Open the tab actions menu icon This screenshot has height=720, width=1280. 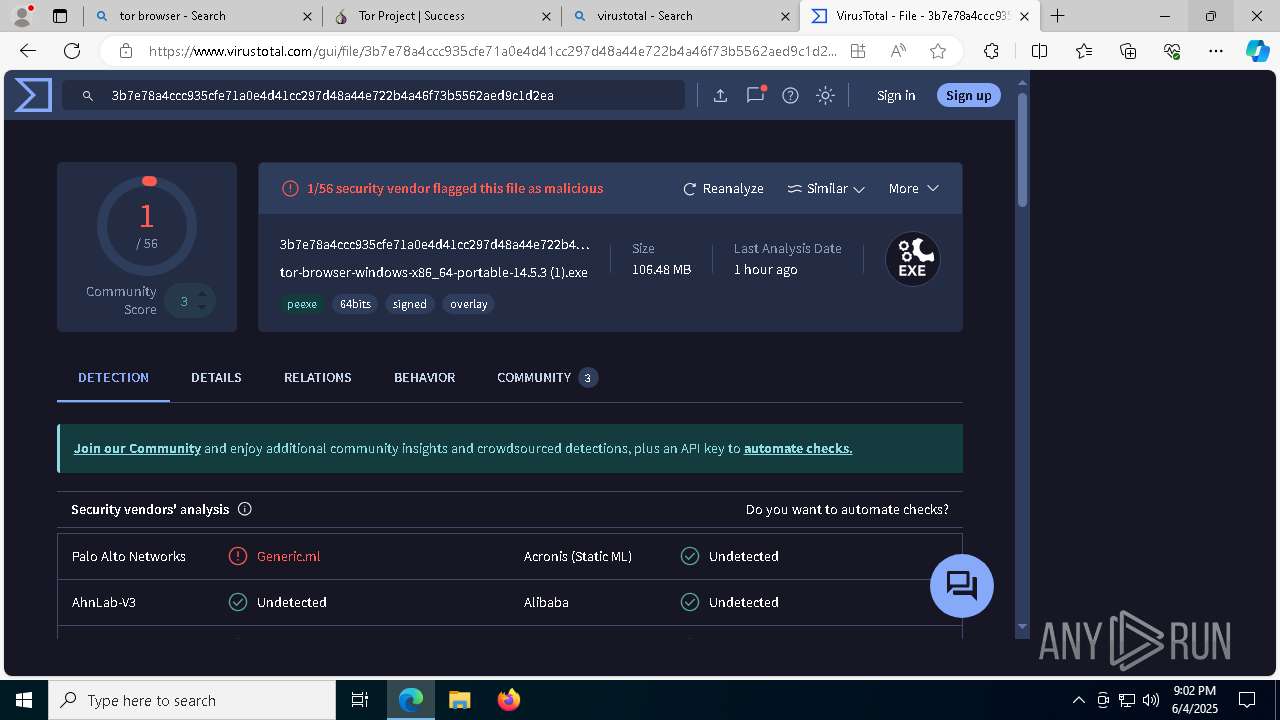pos(60,16)
